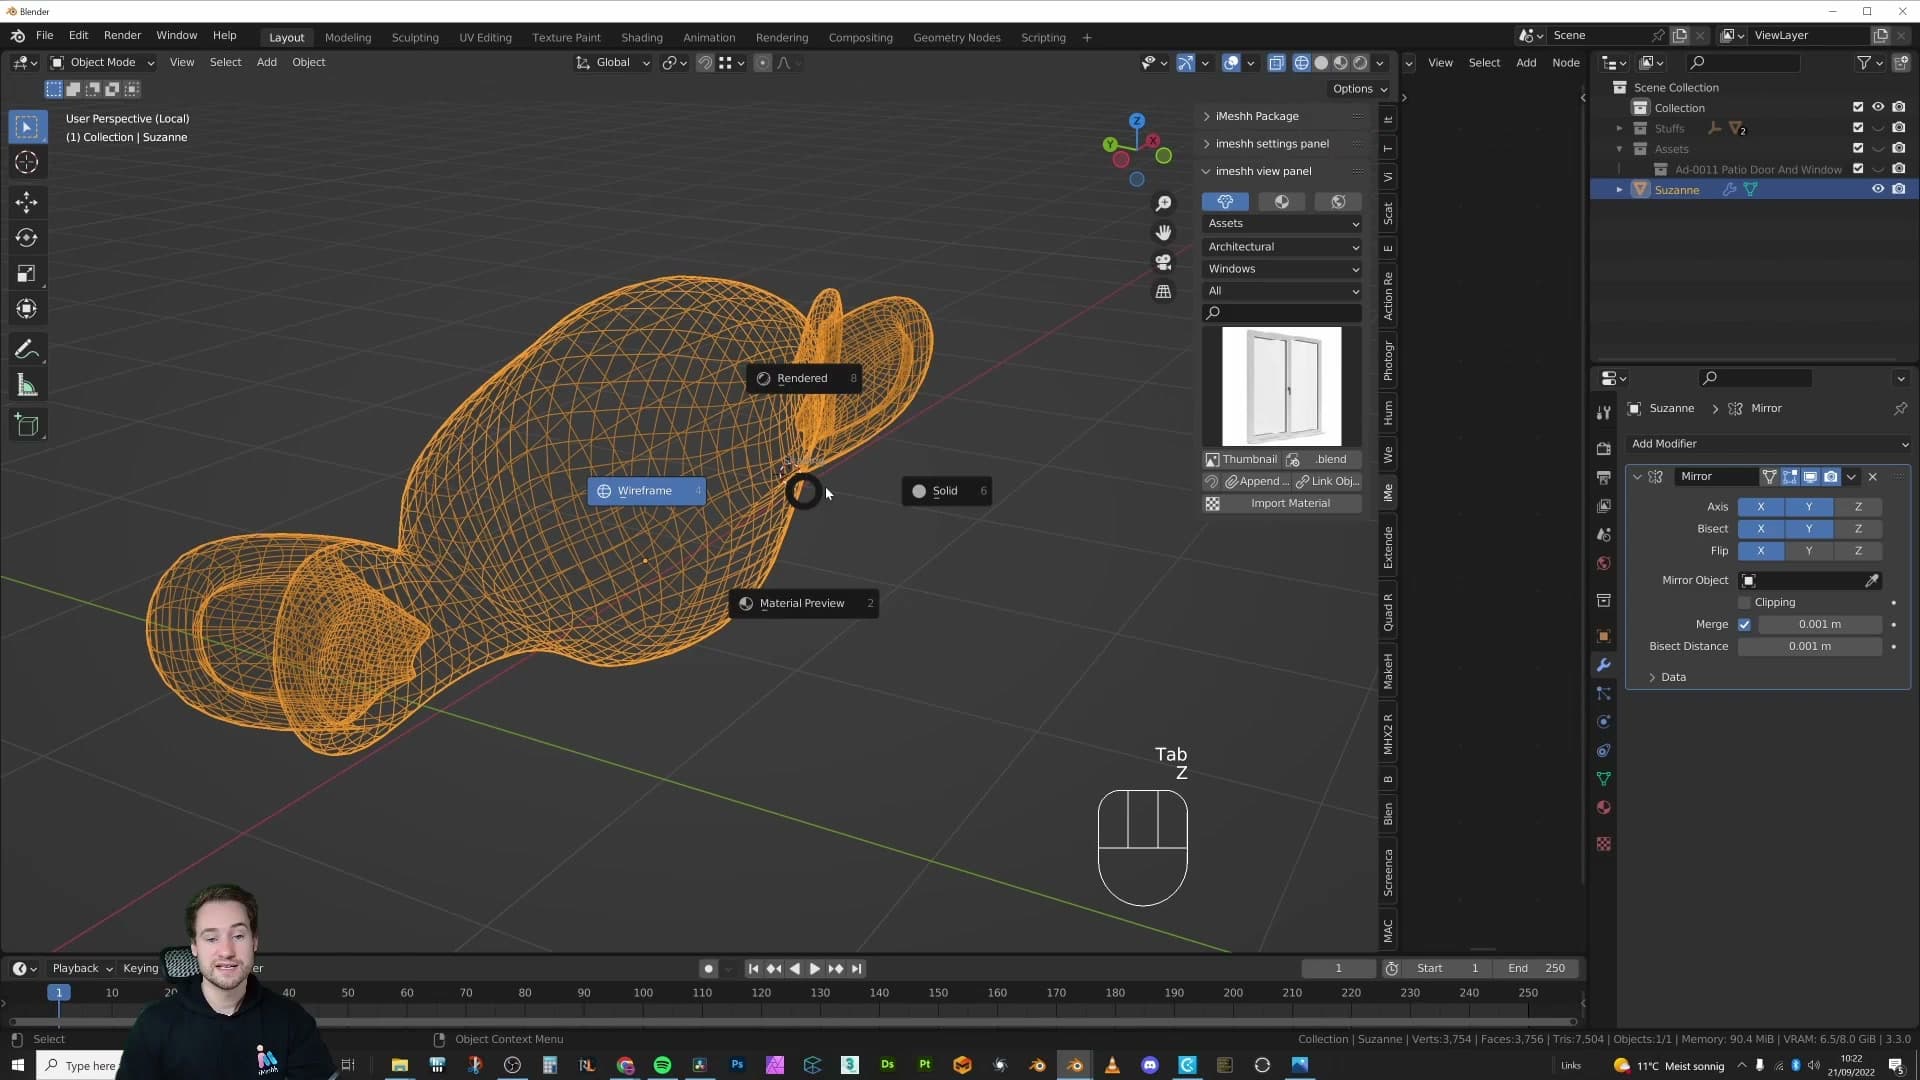
Task: Select the Cursor tool in left toolbar
Action: click(x=27, y=162)
